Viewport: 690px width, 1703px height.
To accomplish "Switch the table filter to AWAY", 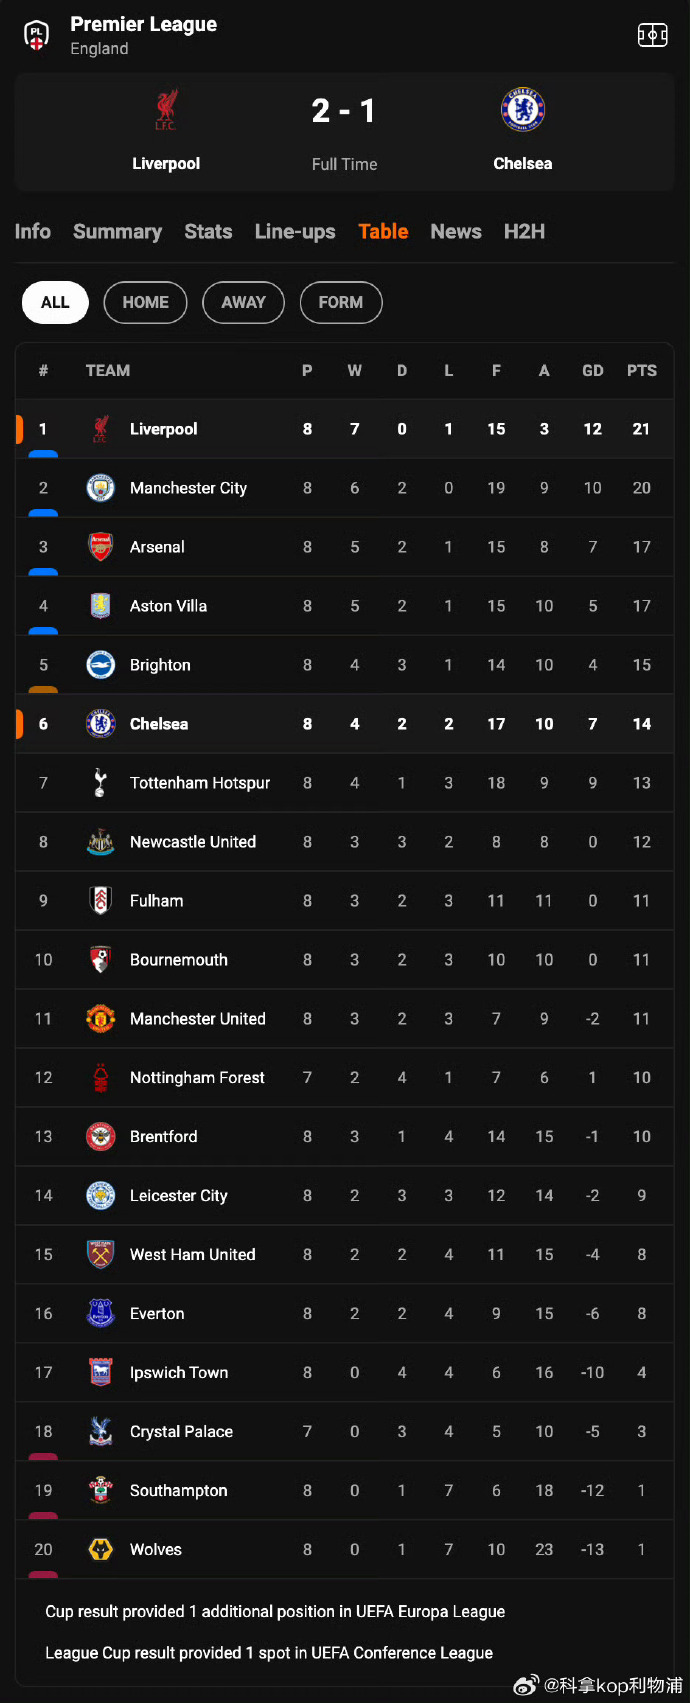I will pos(243,303).
